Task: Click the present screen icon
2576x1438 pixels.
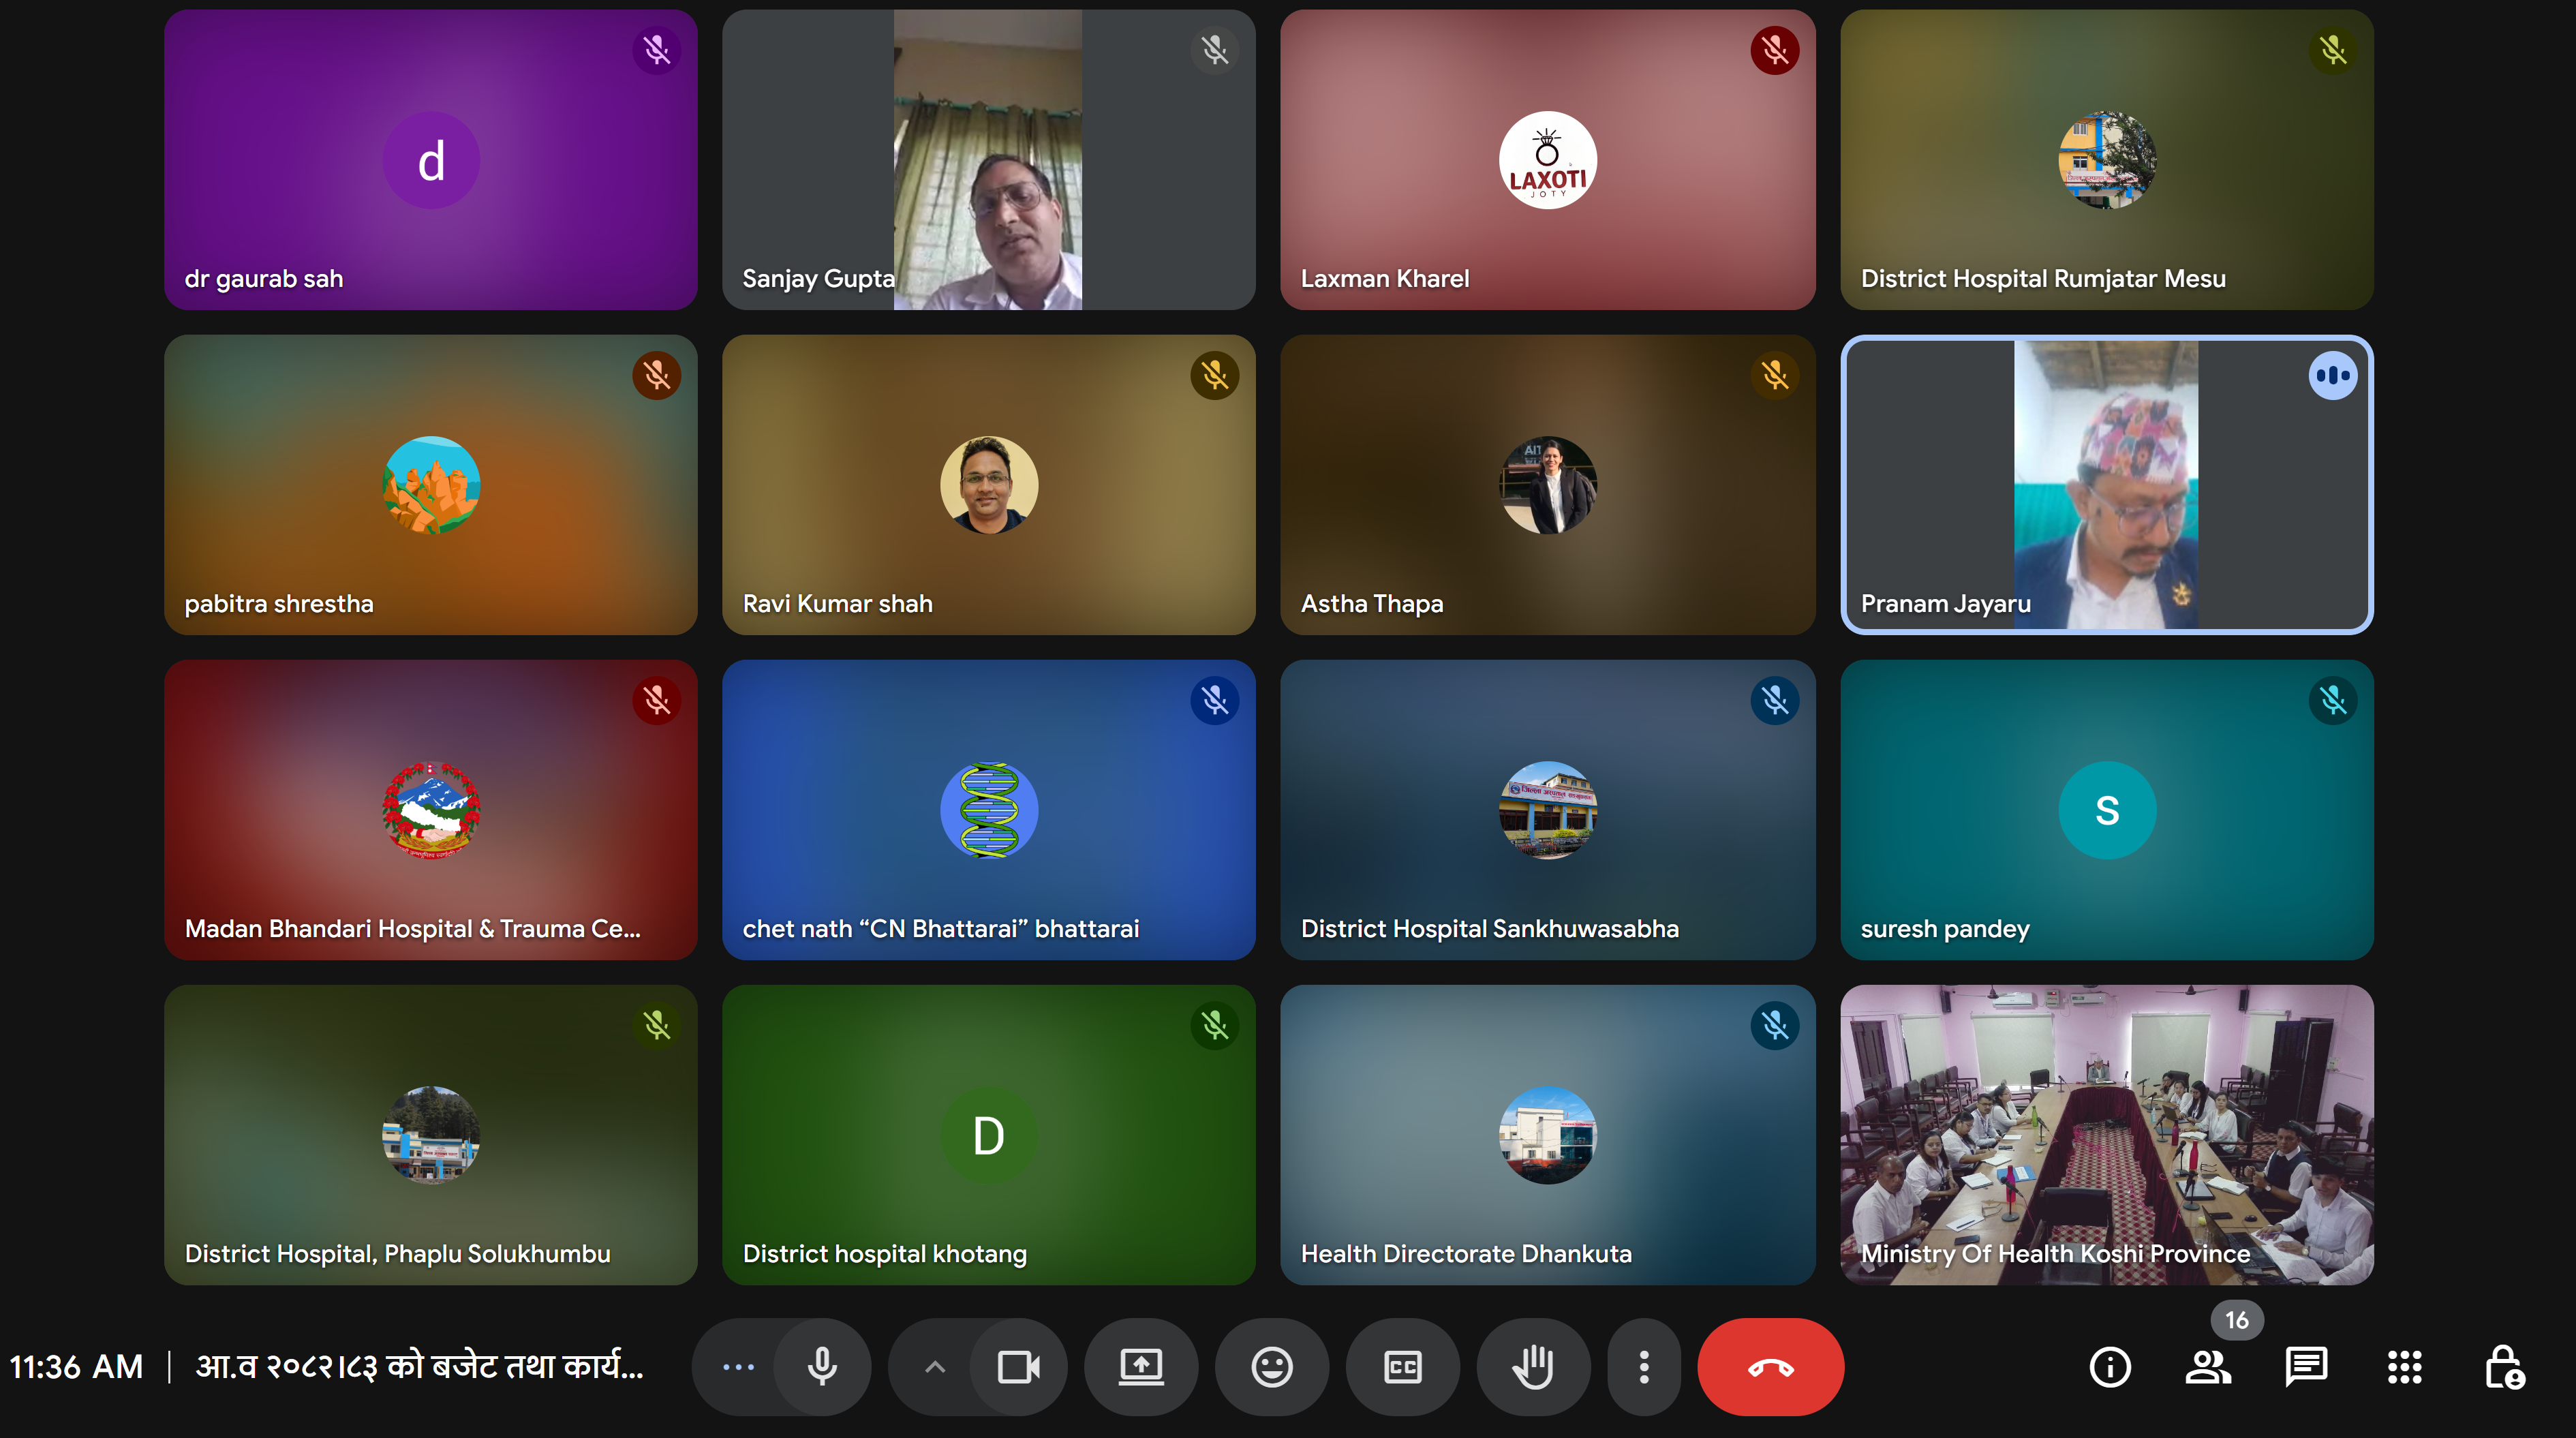Action: coord(1141,1367)
